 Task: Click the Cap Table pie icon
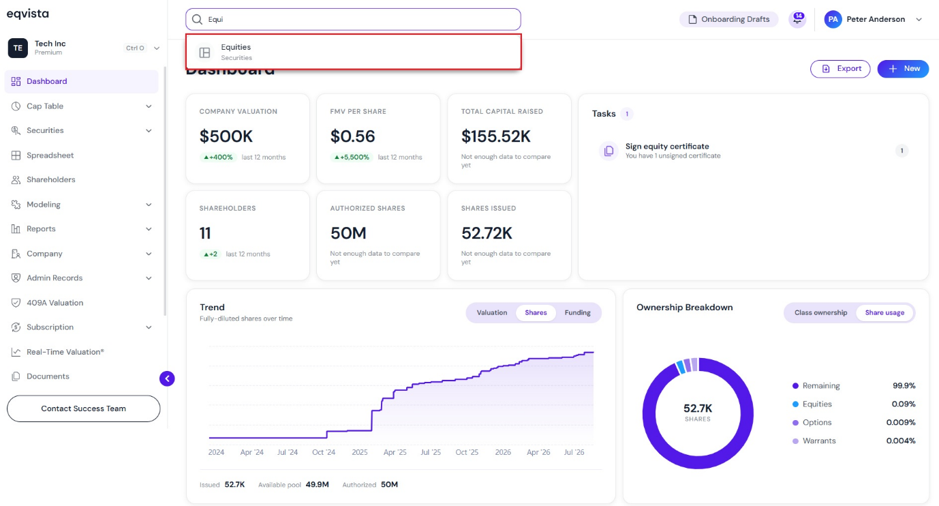(16, 106)
